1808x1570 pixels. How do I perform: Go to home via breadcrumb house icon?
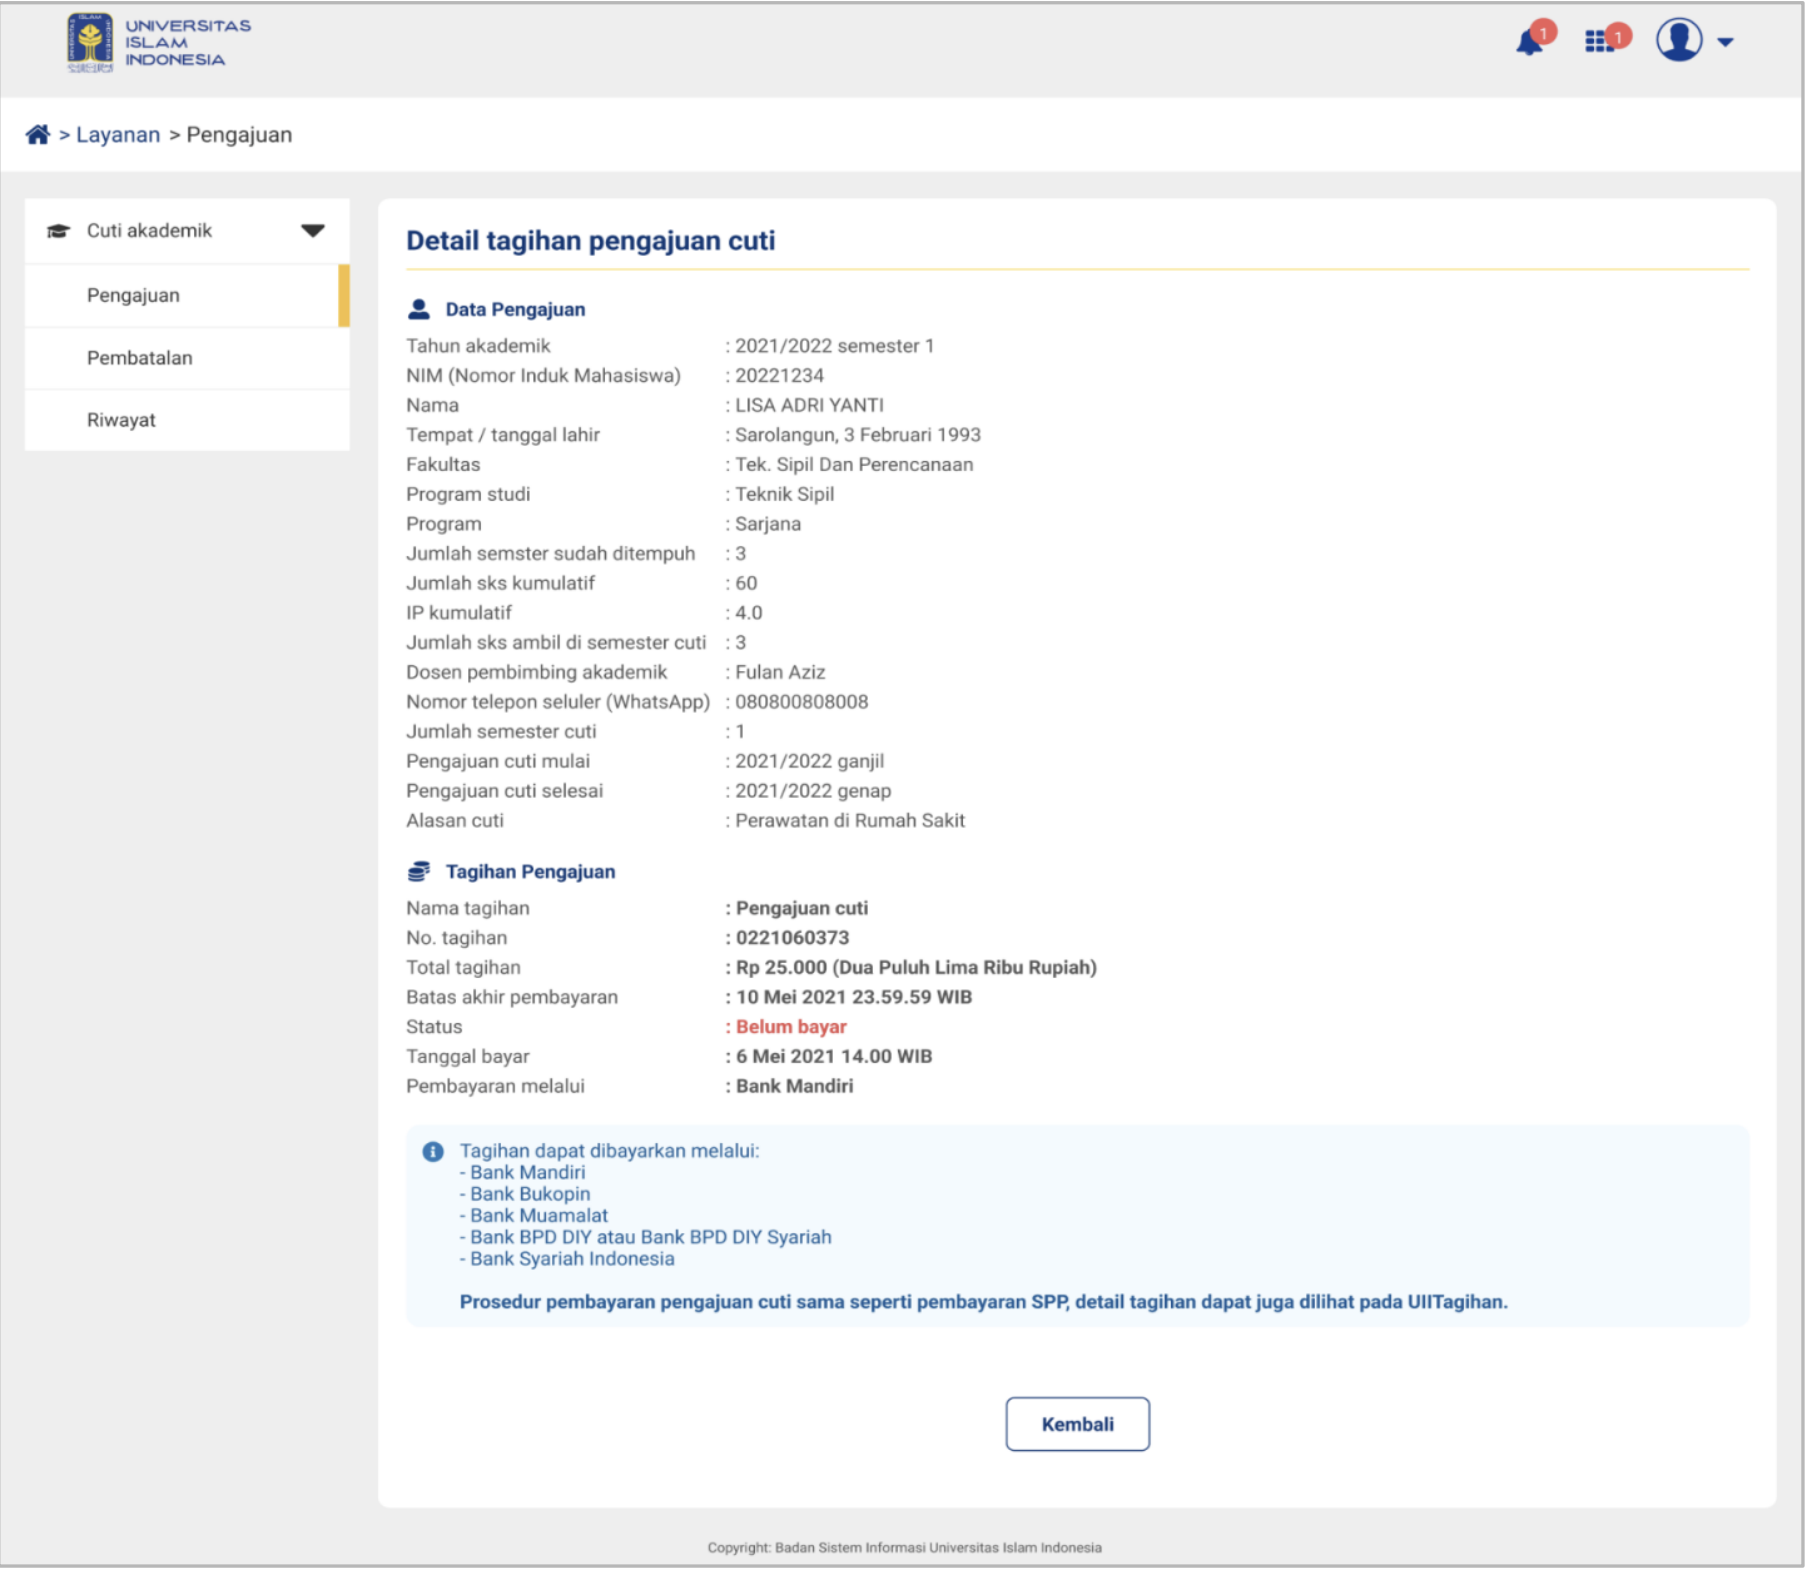(x=38, y=135)
